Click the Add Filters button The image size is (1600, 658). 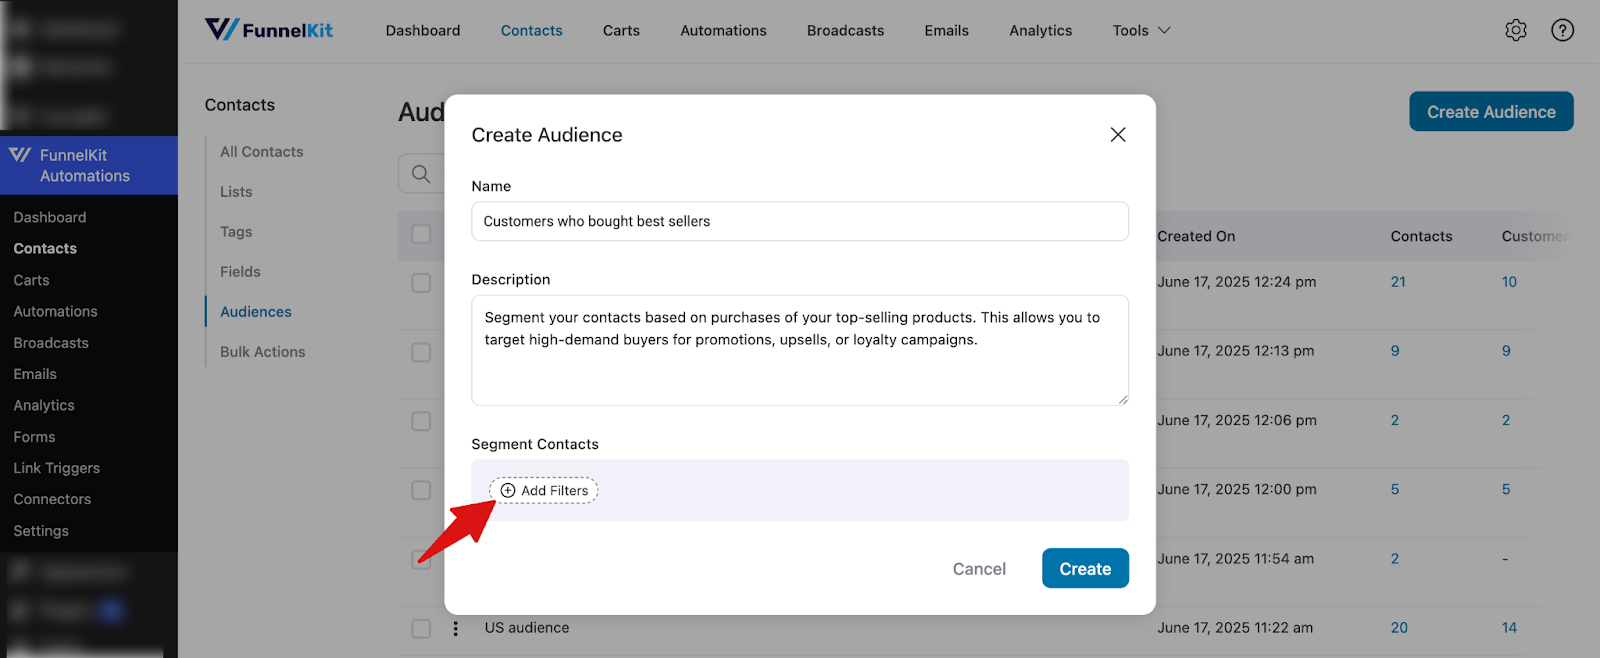(543, 490)
